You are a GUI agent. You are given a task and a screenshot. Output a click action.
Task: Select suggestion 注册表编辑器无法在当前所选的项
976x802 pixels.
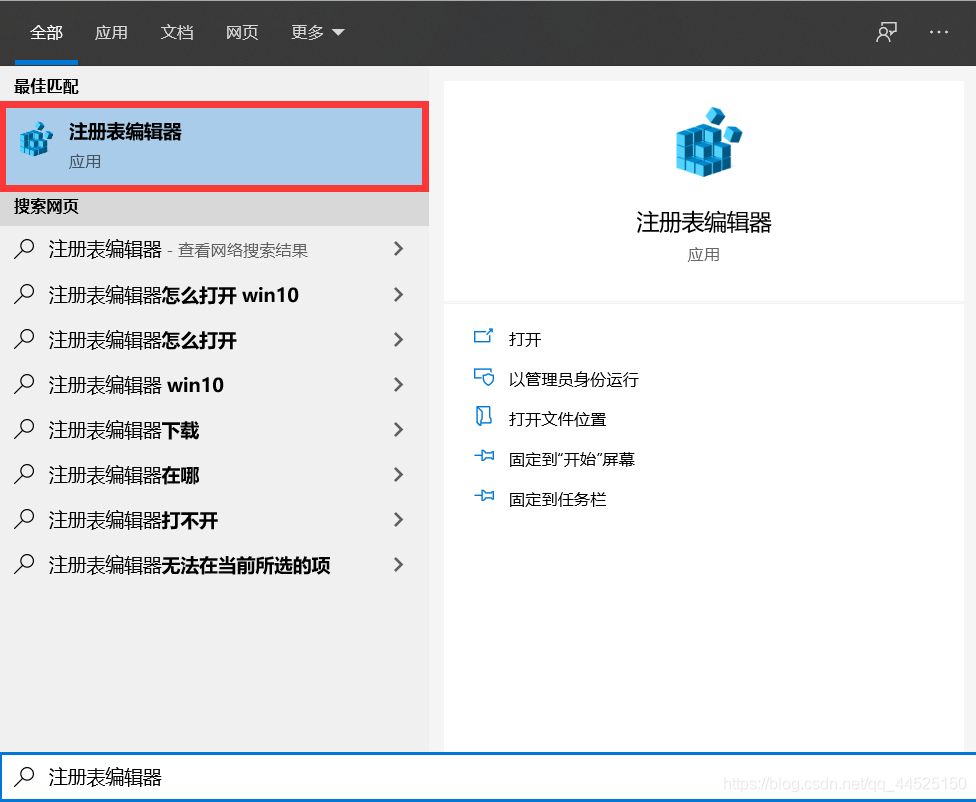[x=214, y=565]
